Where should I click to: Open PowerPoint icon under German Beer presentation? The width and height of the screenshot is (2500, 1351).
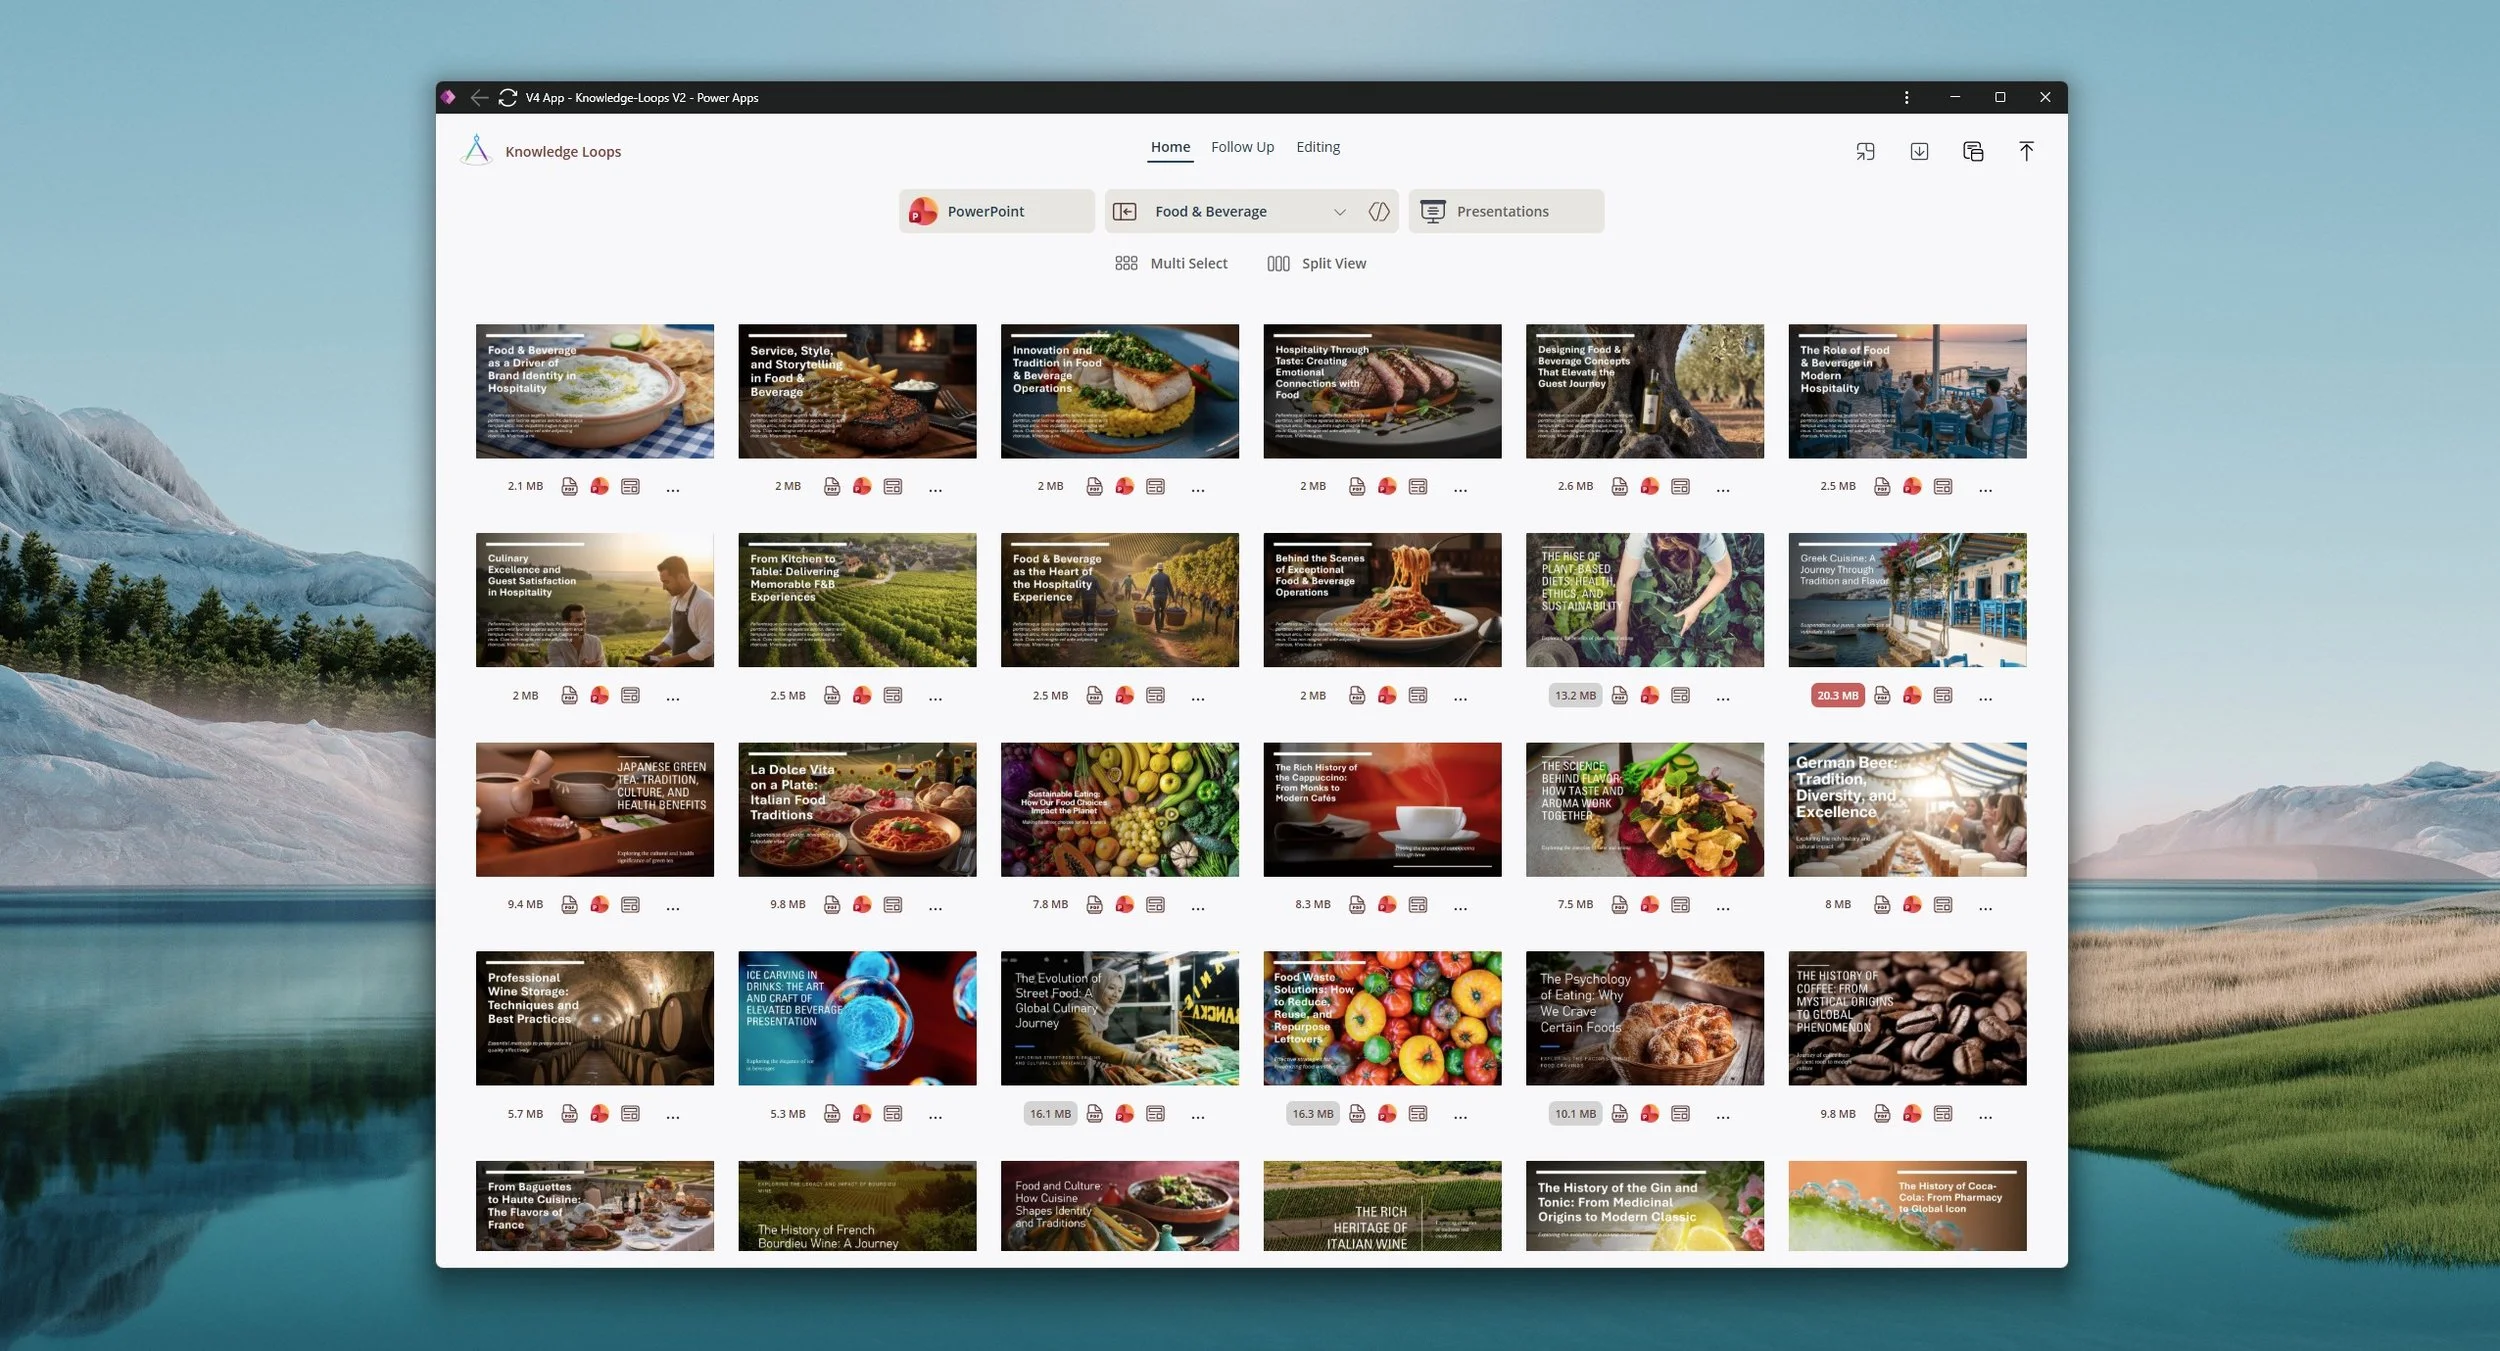point(1912,905)
